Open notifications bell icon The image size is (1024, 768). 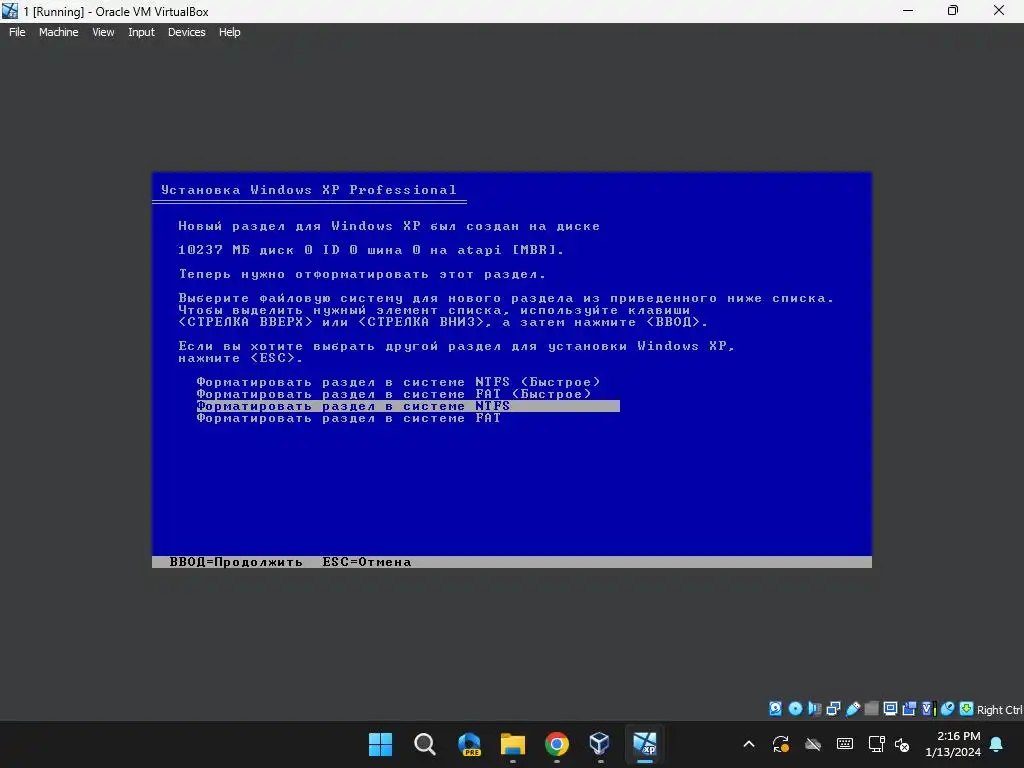click(997, 744)
